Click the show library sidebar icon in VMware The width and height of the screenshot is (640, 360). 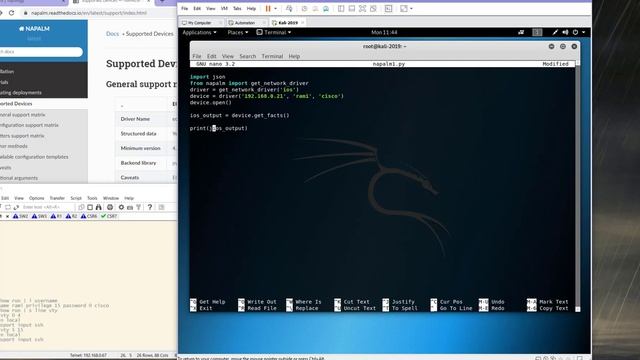341,9
